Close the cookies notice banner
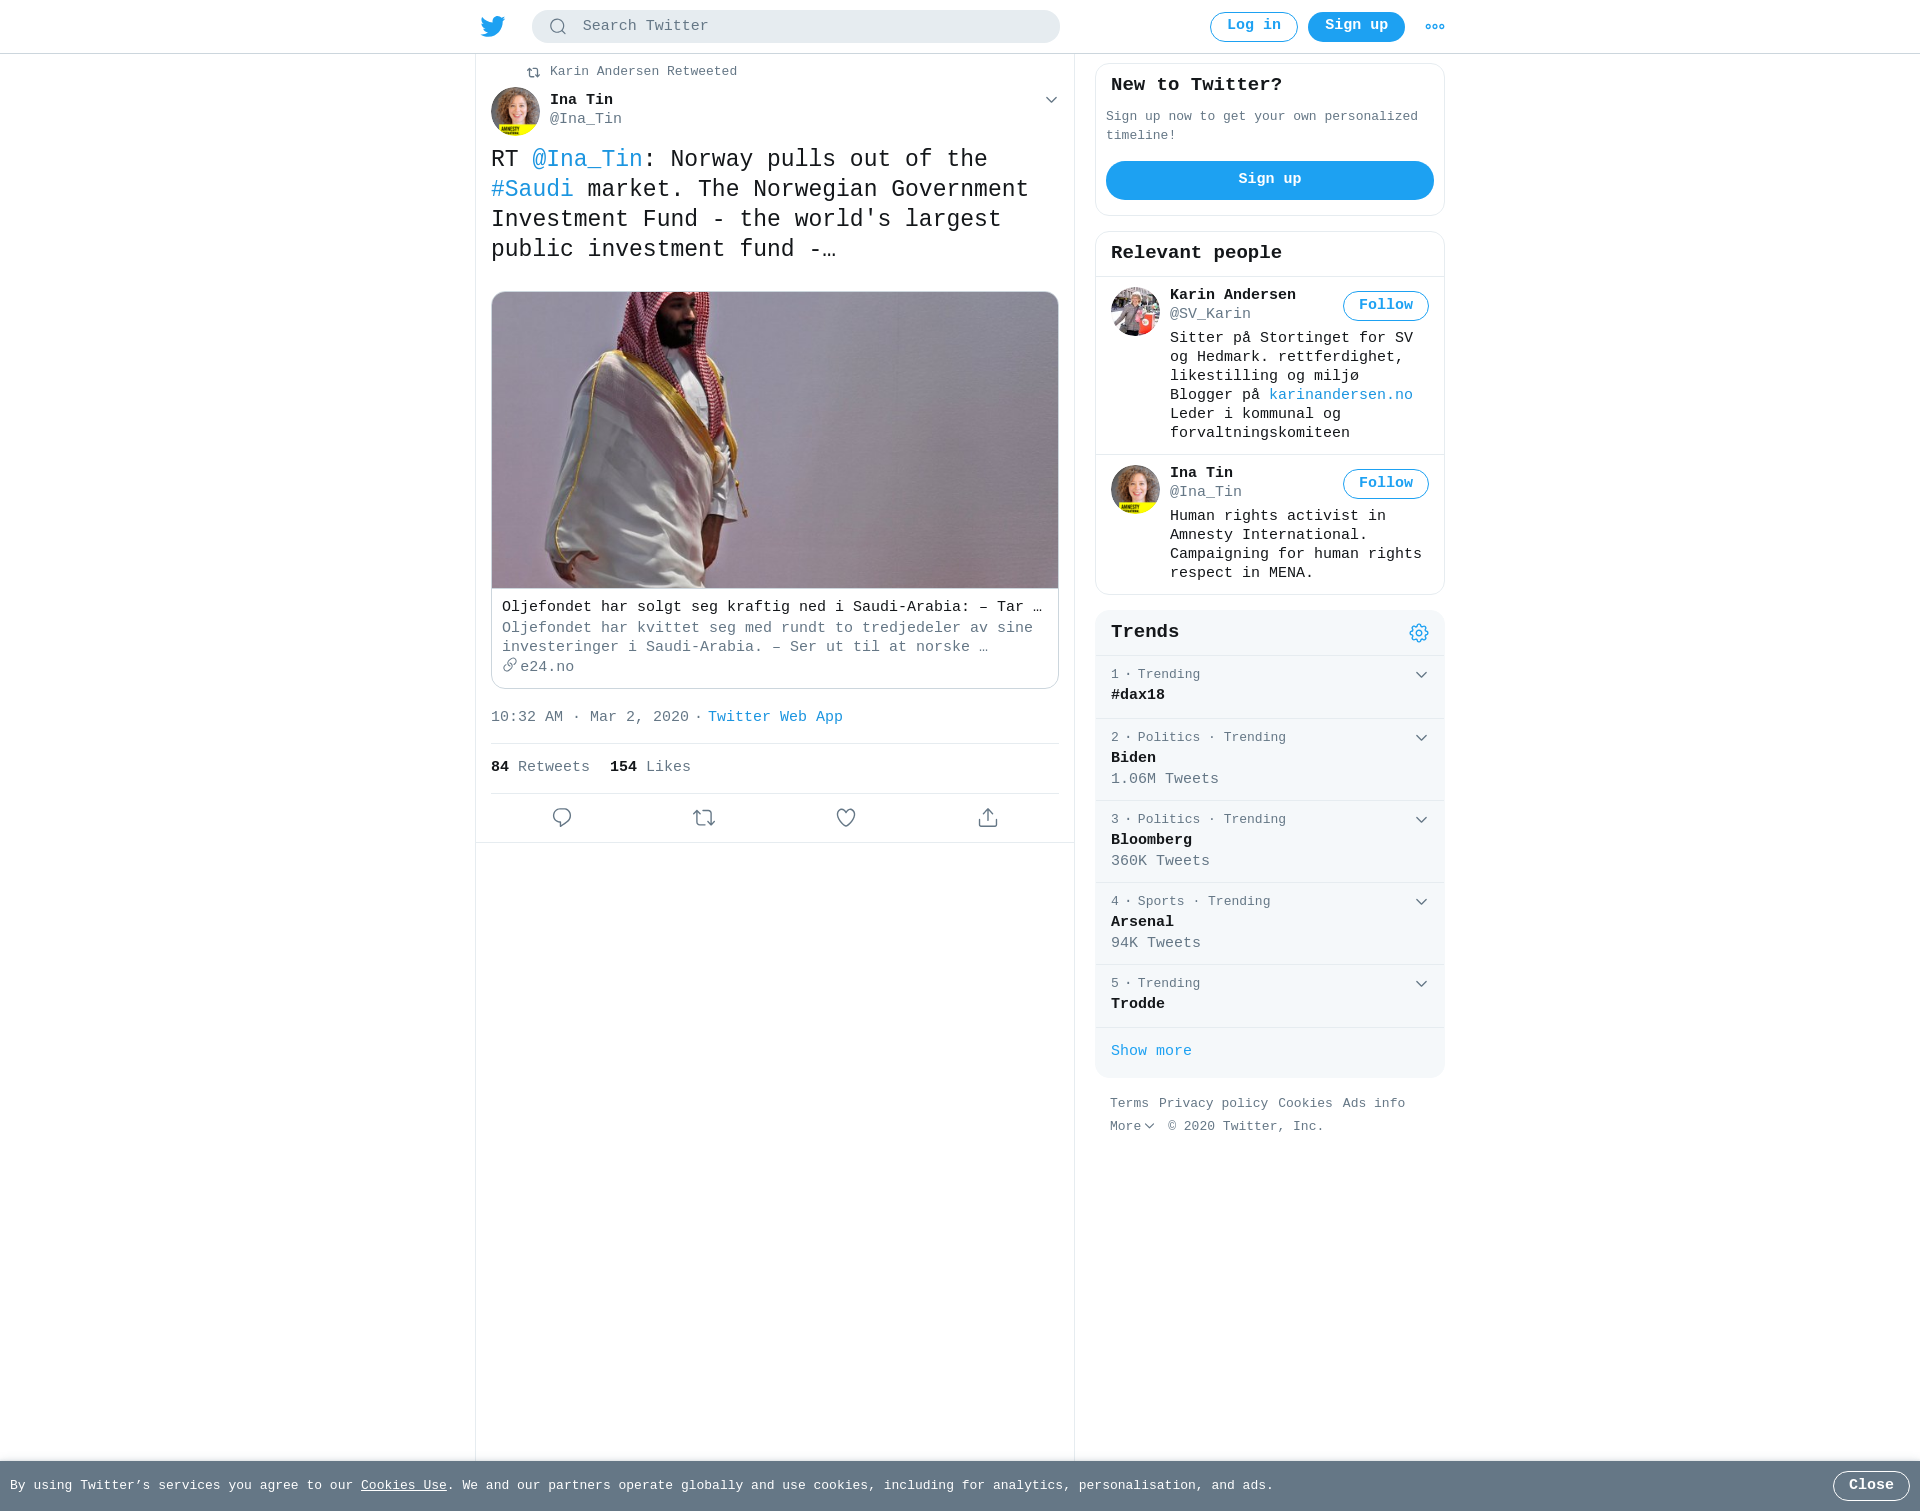This screenshot has height=1511, width=1920. (x=1870, y=1486)
